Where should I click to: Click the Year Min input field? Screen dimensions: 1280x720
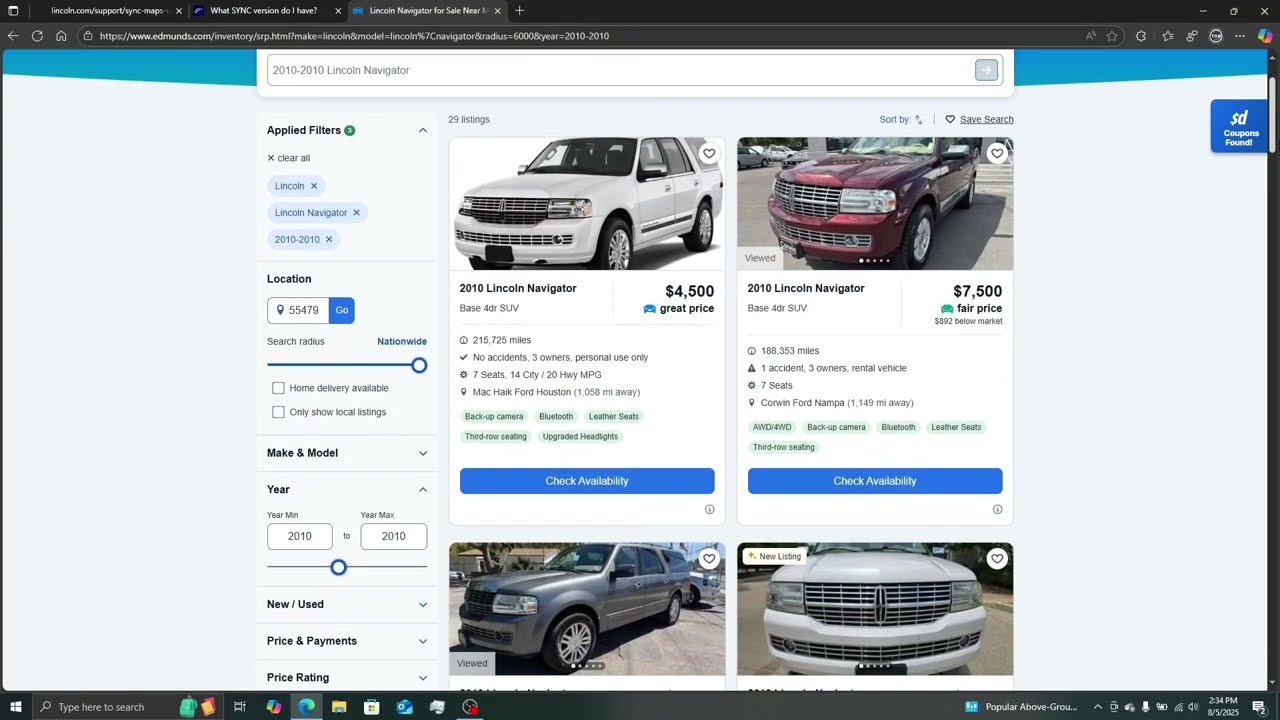[x=300, y=536]
